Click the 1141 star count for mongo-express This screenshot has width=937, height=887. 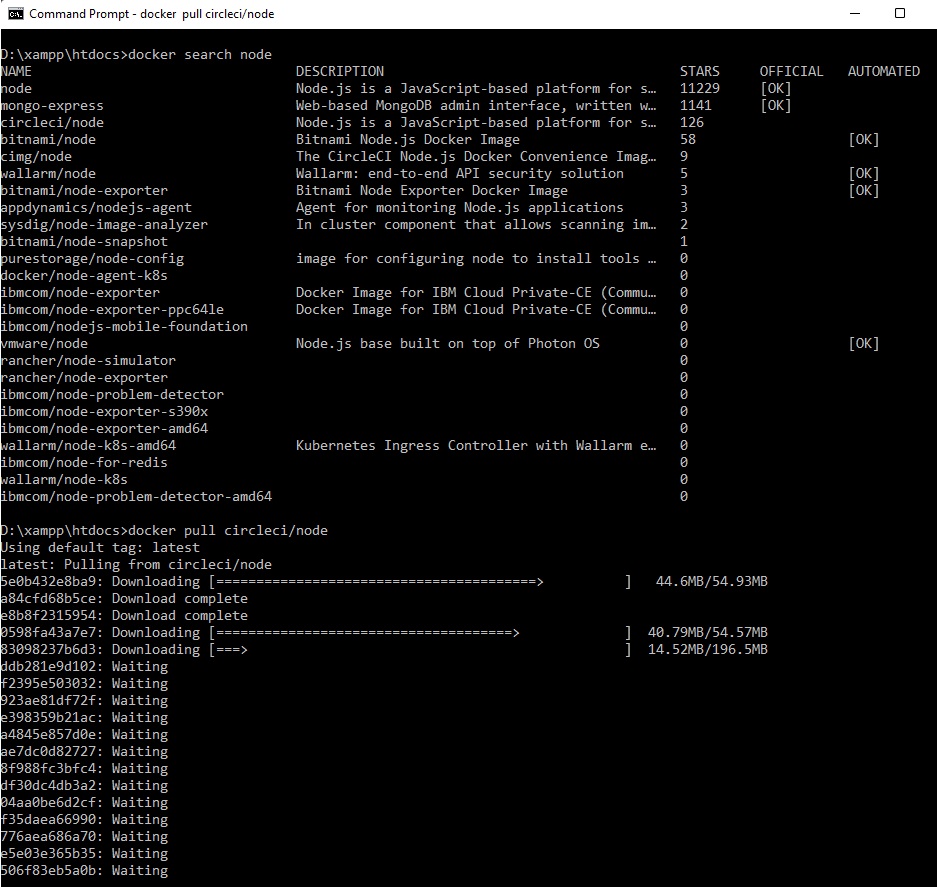(x=695, y=105)
